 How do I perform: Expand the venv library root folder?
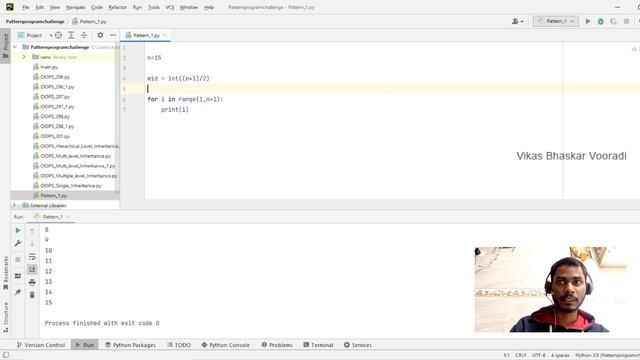coord(24,57)
